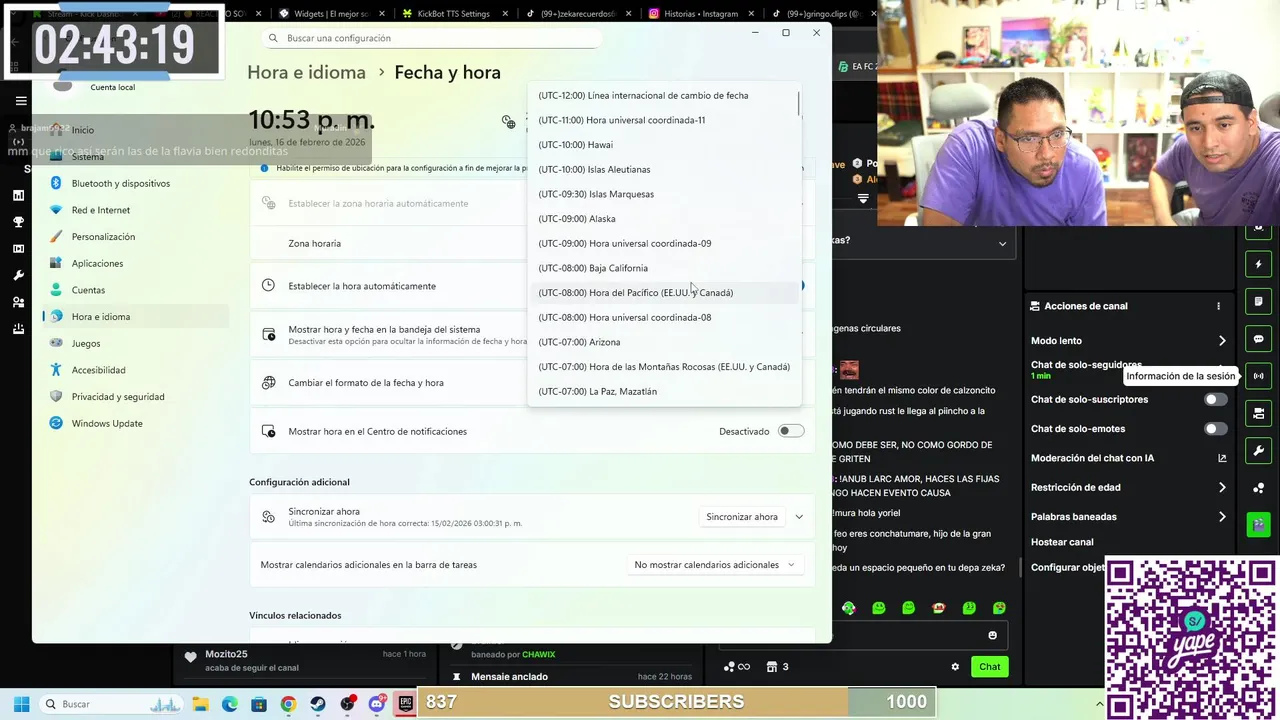This screenshot has height=720, width=1280.
Task: Toggle Chat de solo-suscriptores switch
Action: tap(1215, 399)
